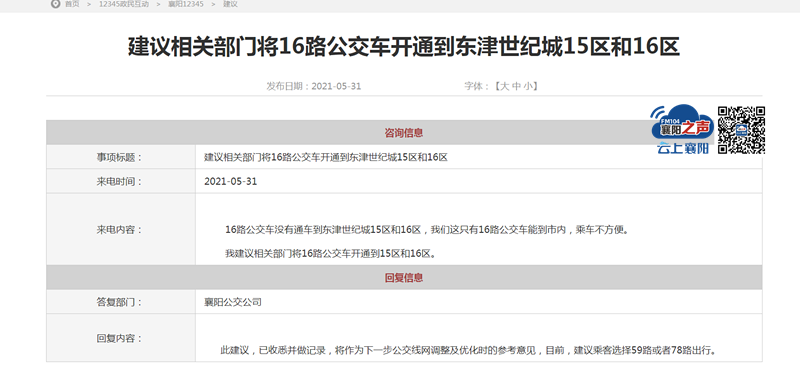Open the 首页 breadcrumb link
Viewport: 800px width, 388px height.
(72, 4)
